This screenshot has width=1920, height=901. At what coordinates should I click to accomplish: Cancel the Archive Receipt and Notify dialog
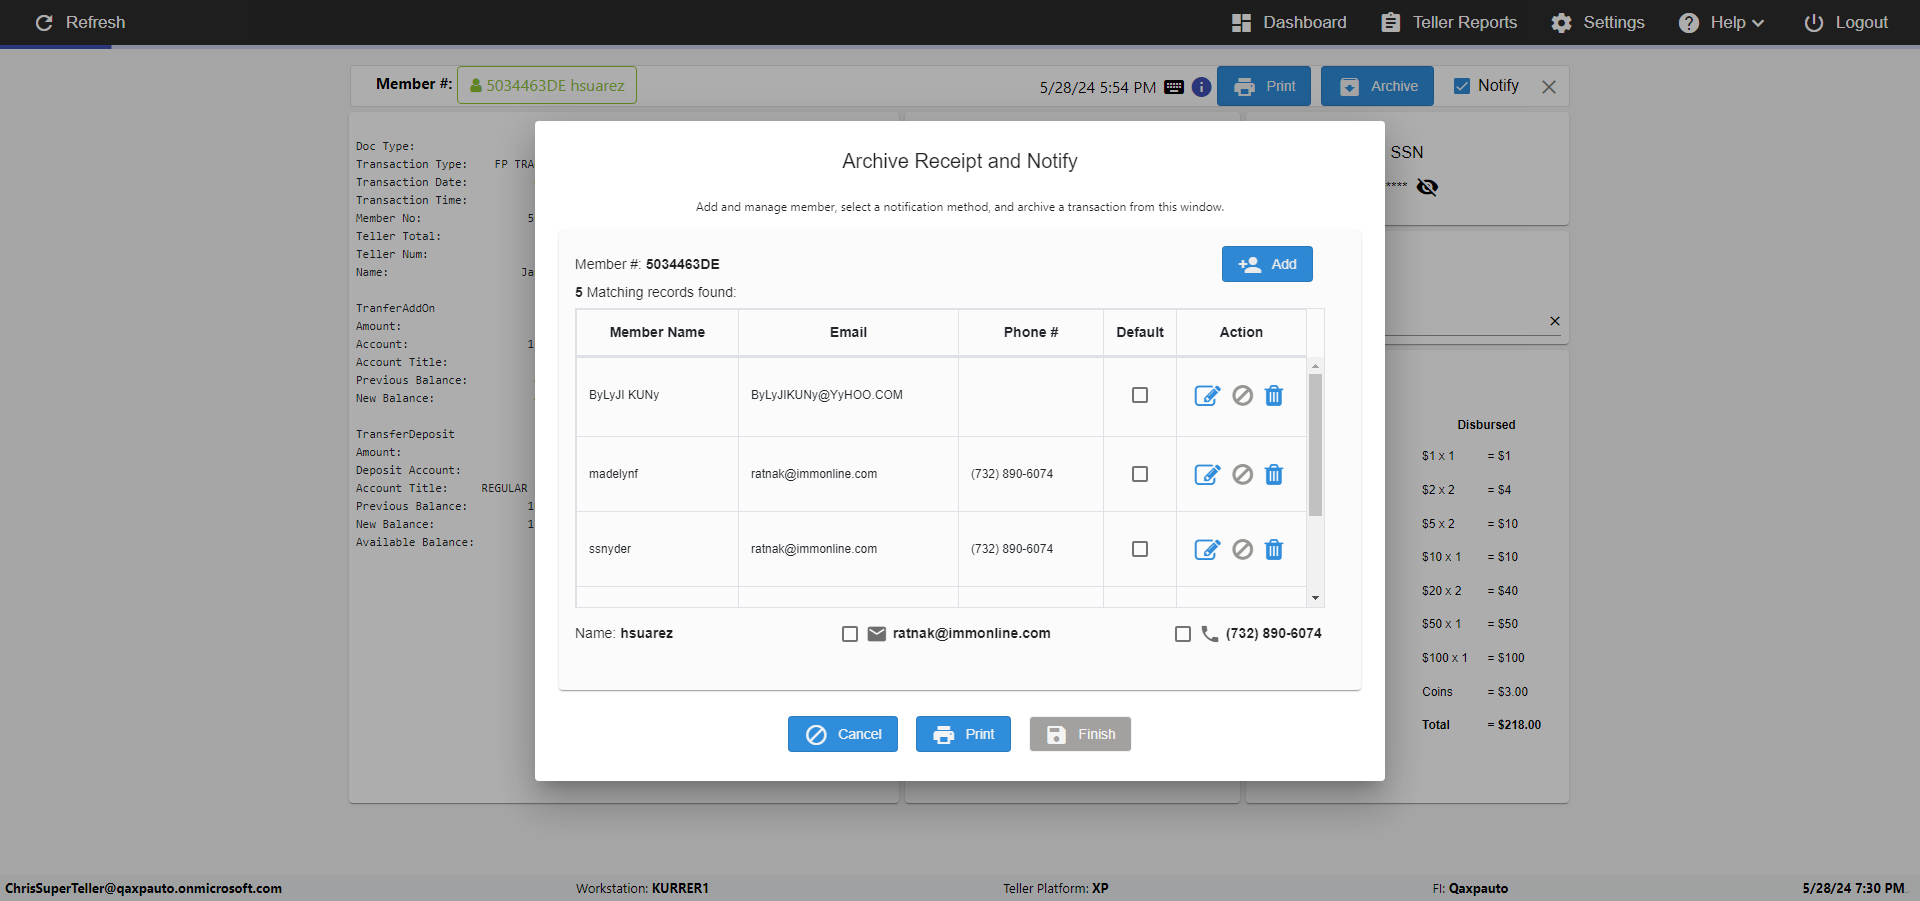(x=843, y=734)
